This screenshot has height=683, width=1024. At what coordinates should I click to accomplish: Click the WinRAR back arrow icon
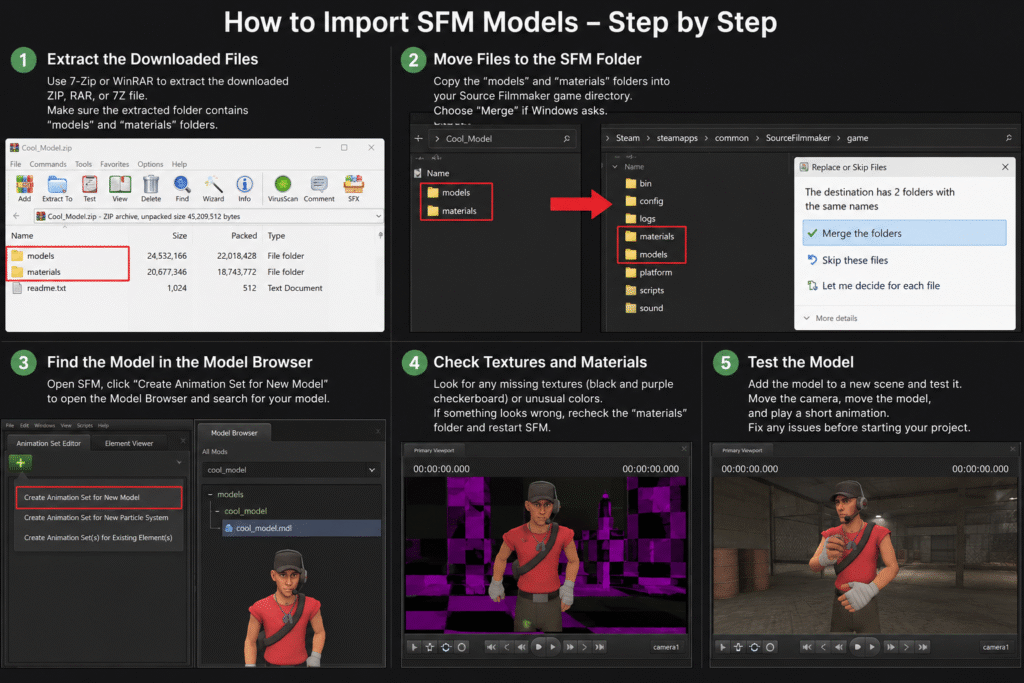coord(16,216)
